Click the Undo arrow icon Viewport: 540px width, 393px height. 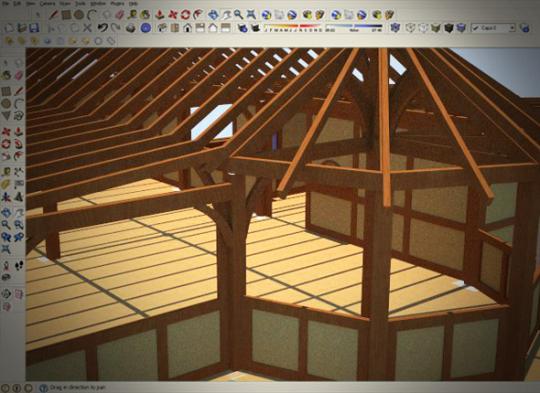pos(102,28)
